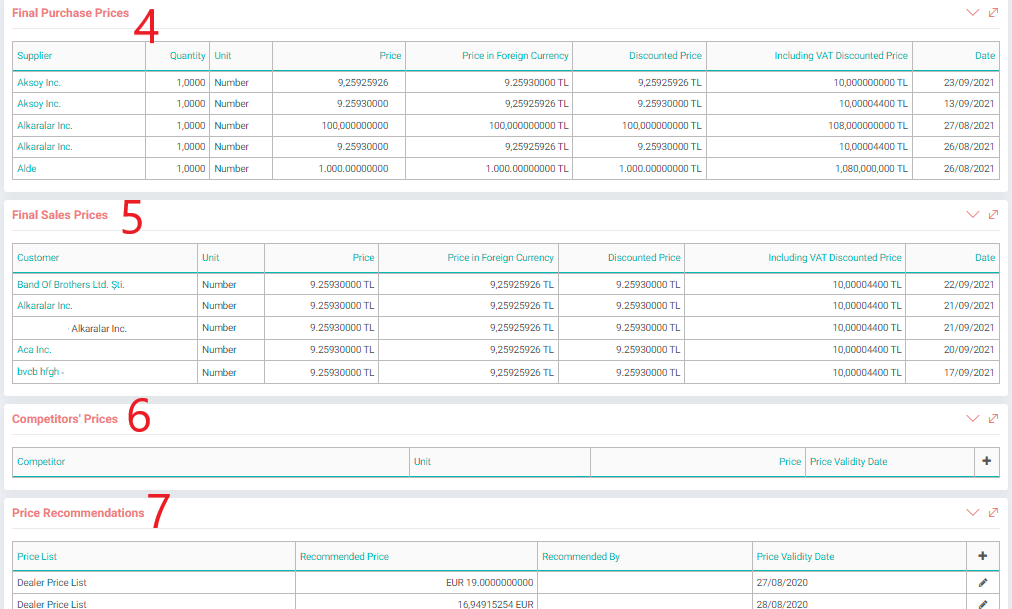Click the 1.000.00000000 purchase price cell

point(339,168)
